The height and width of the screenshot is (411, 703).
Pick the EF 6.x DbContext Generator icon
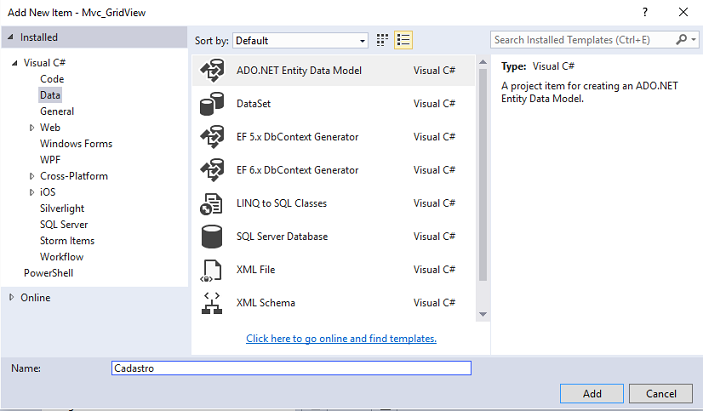[x=212, y=170]
